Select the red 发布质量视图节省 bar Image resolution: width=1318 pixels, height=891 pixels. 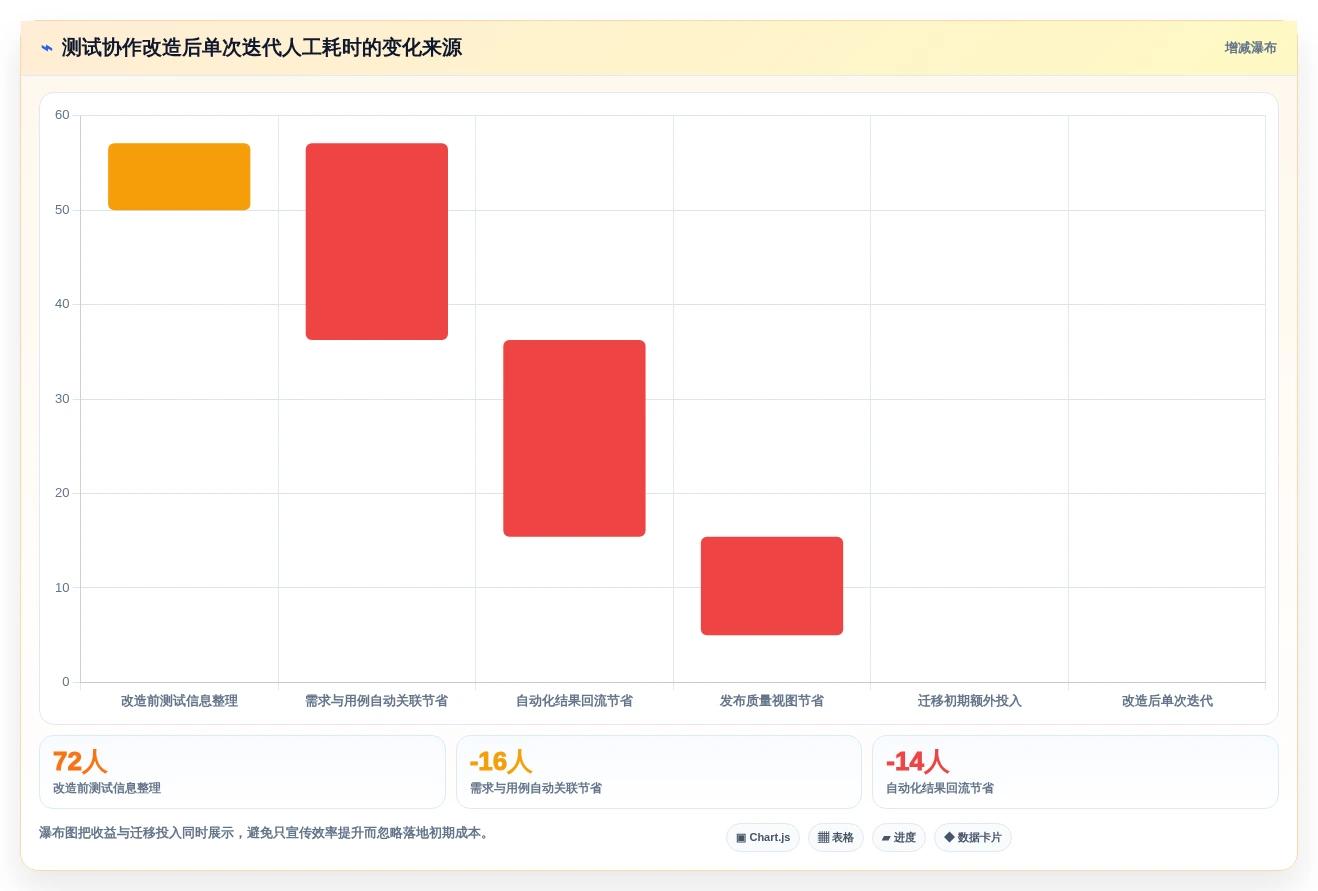[x=772, y=586]
